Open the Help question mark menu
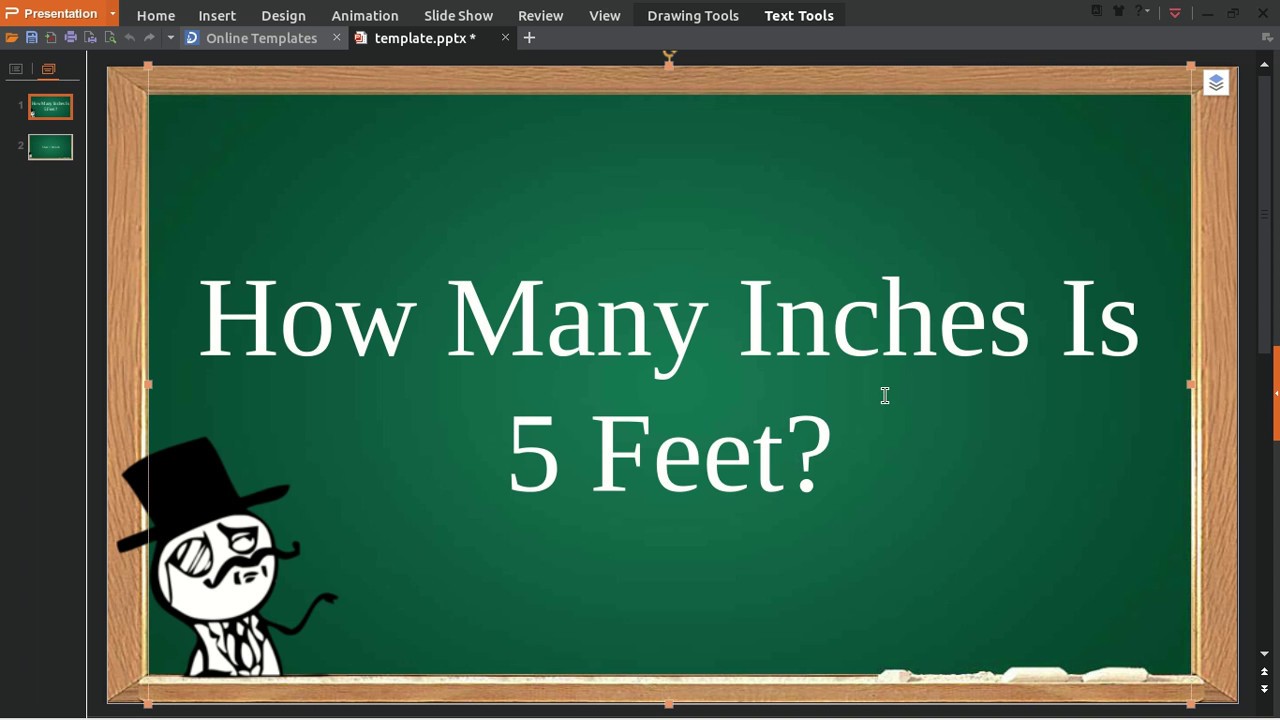The height and width of the screenshot is (720, 1280). tap(1143, 12)
